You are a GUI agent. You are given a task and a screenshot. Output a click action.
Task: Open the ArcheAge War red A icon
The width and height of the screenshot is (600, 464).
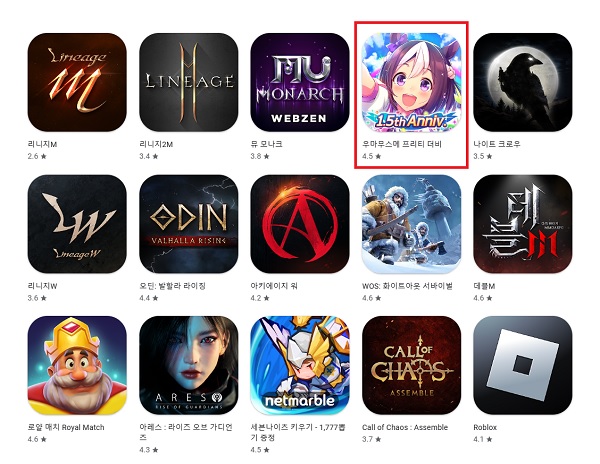click(300, 224)
